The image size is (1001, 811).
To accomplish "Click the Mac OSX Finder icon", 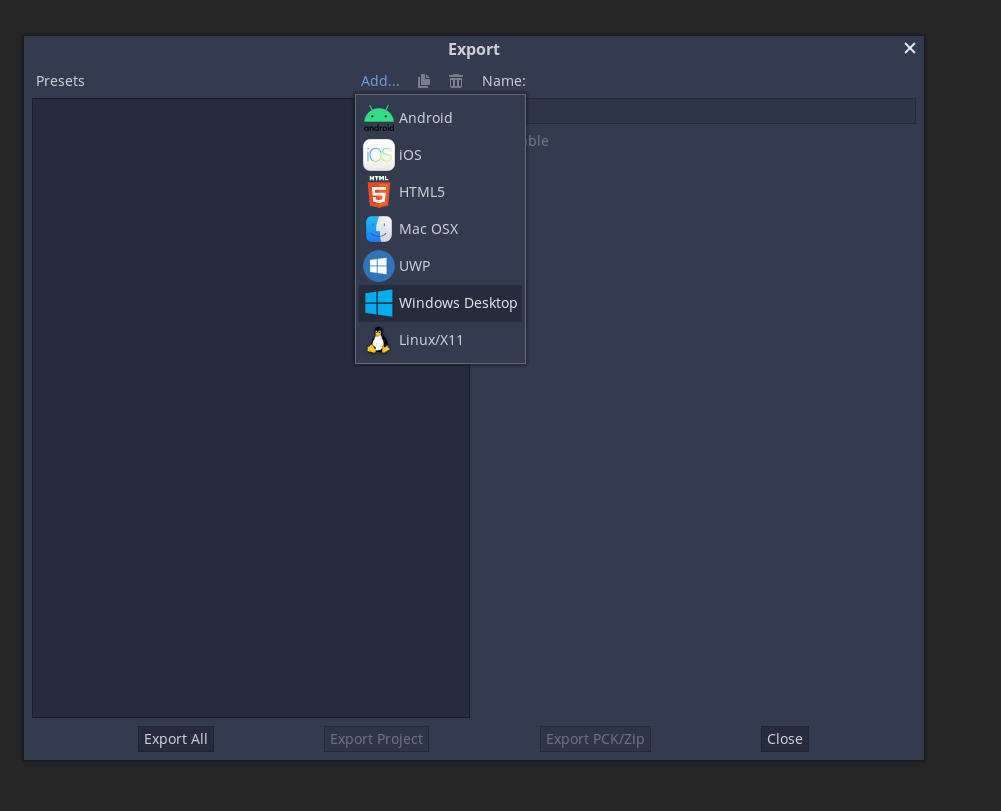I will click(x=379, y=229).
